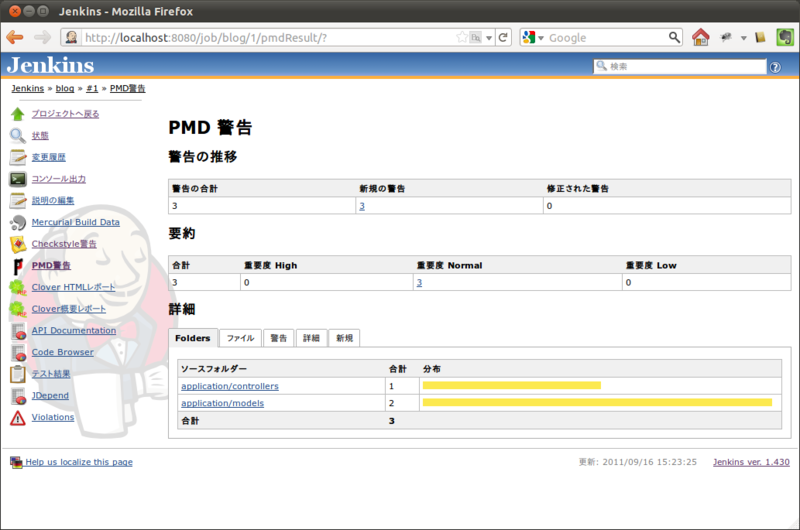Screen dimensions: 800x530
Task: Focus the Jenkins search box
Action: tap(680, 66)
